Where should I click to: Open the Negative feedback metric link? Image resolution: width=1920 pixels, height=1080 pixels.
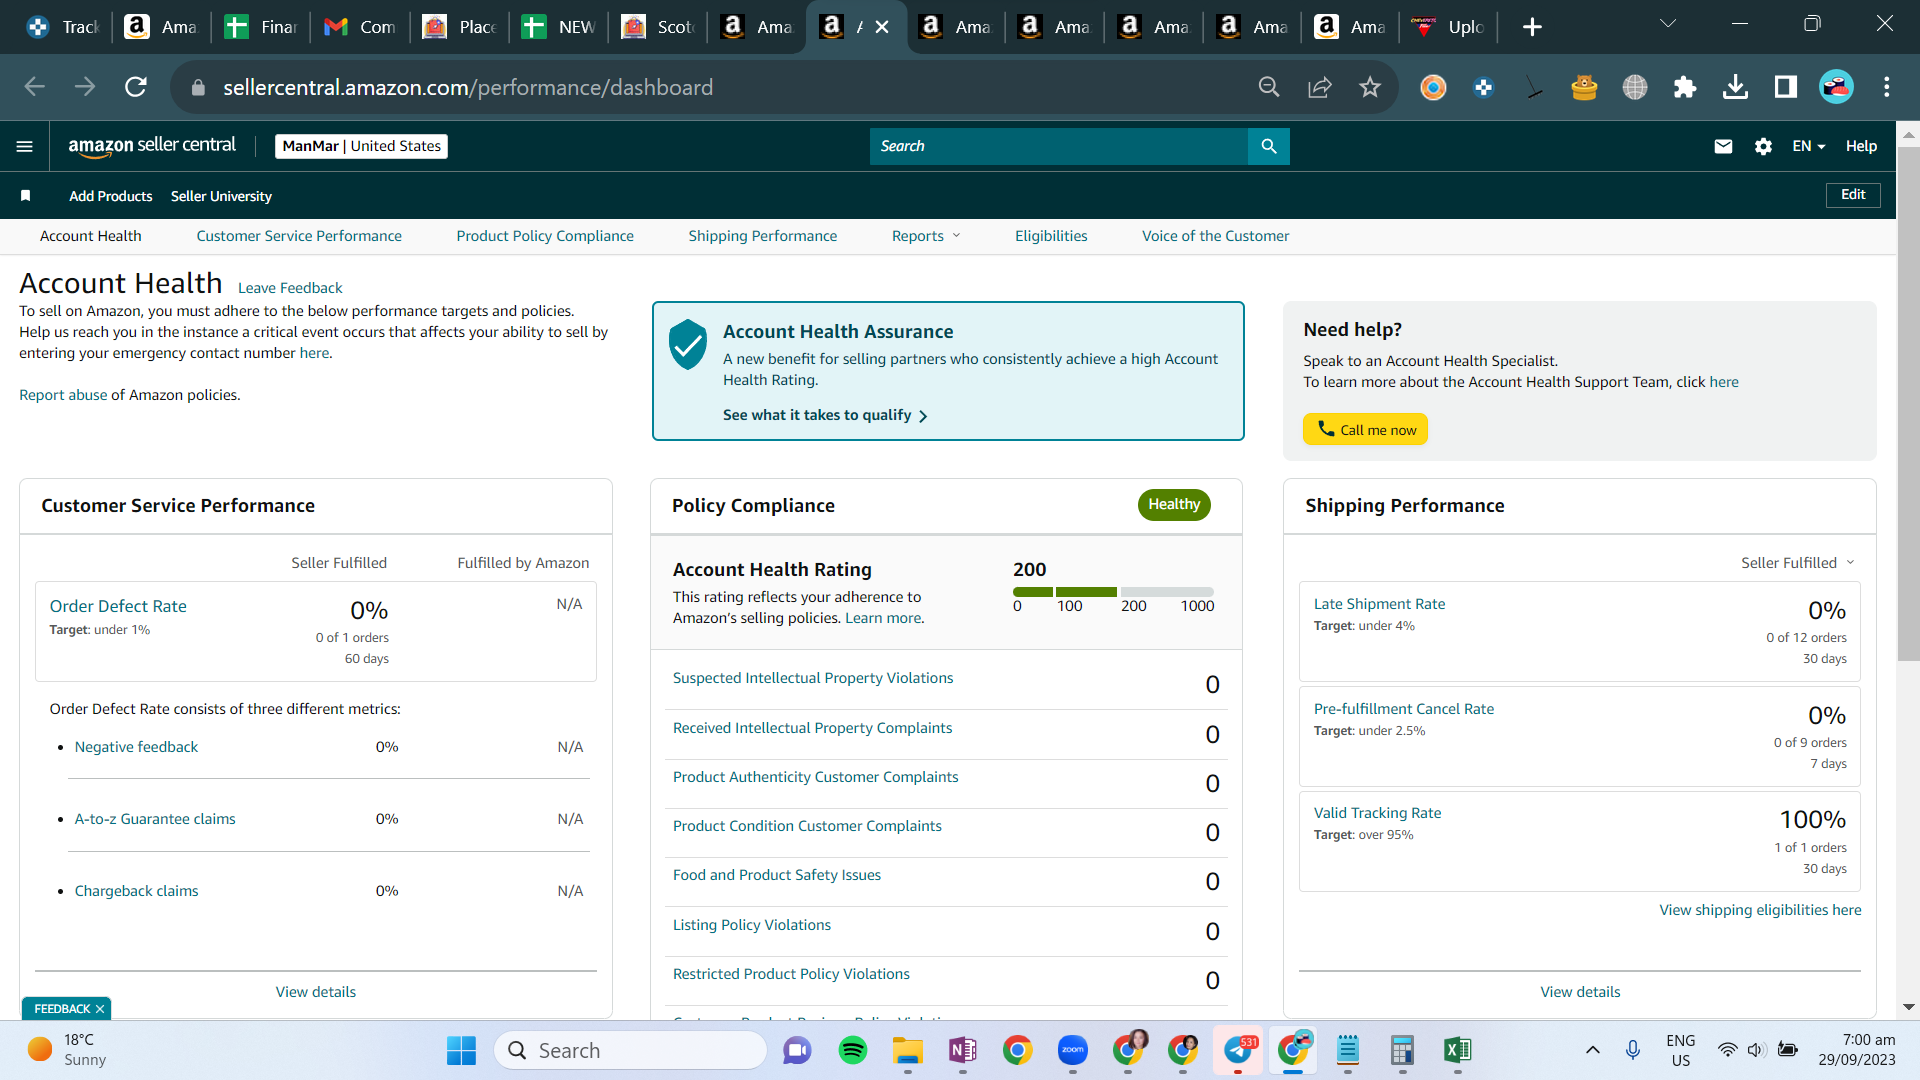pyautogui.click(x=136, y=747)
